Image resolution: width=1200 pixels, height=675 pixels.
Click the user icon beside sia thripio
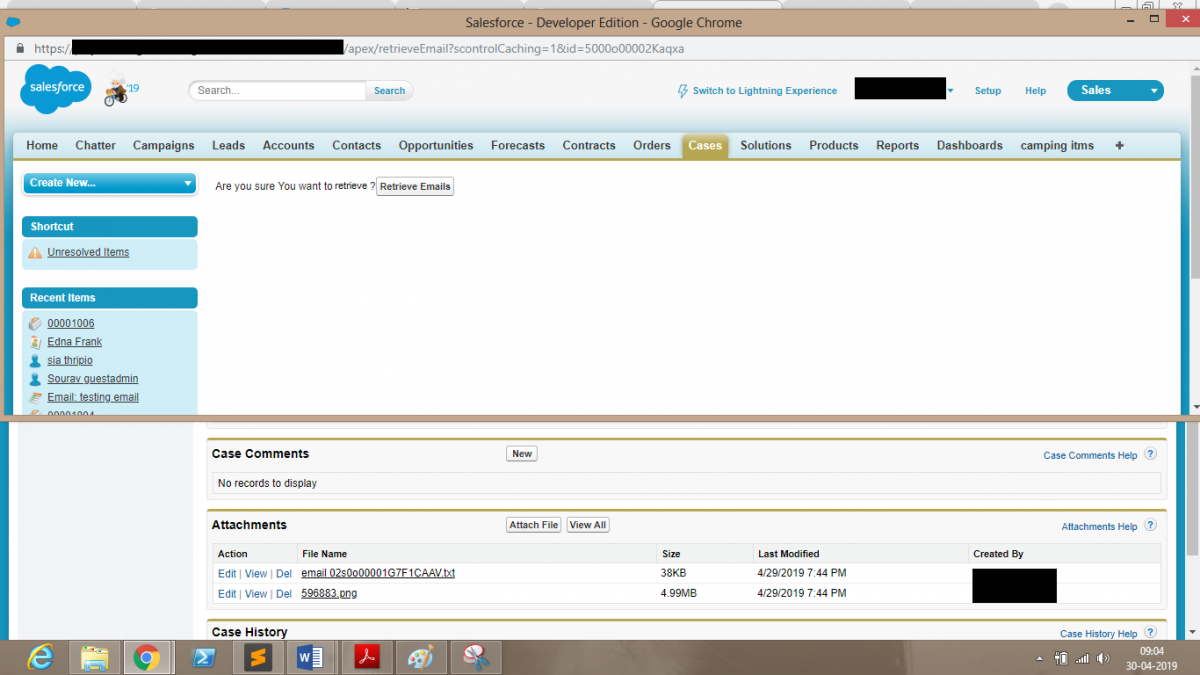point(36,360)
